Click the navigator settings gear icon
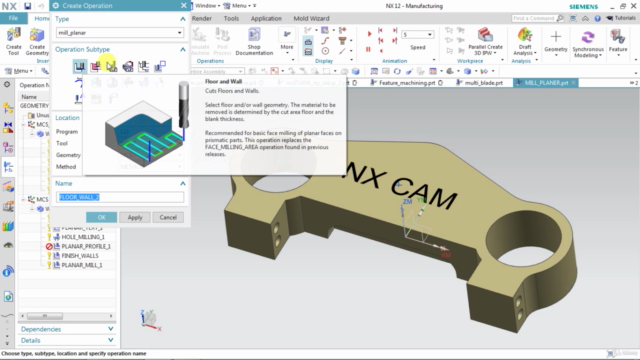Screen dimensions: 640x360 (x=7, y=84)
